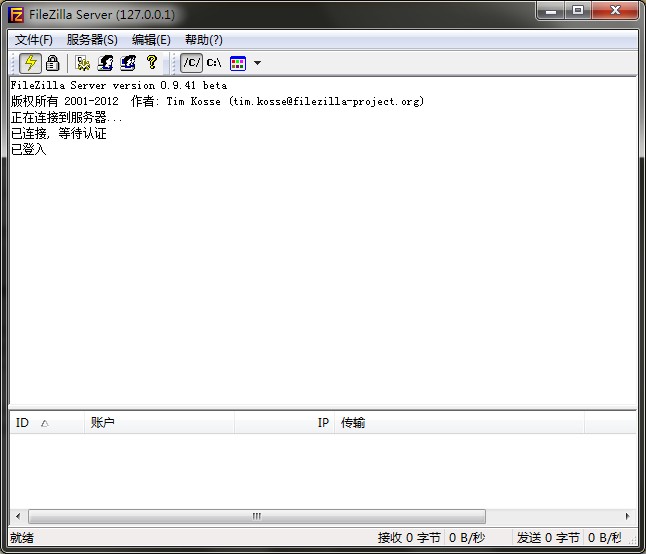This screenshot has height=554, width=646.
Task: Open the Groups editor icon
Action: coord(128,63)
